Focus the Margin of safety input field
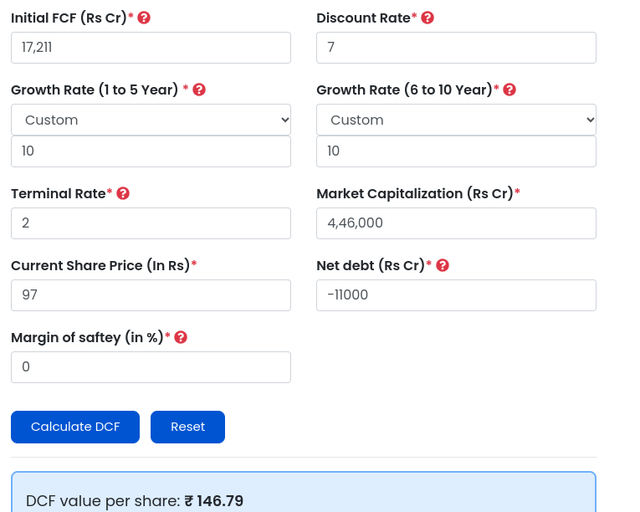Viewport: 640px width, 512px height. (151, 367)
